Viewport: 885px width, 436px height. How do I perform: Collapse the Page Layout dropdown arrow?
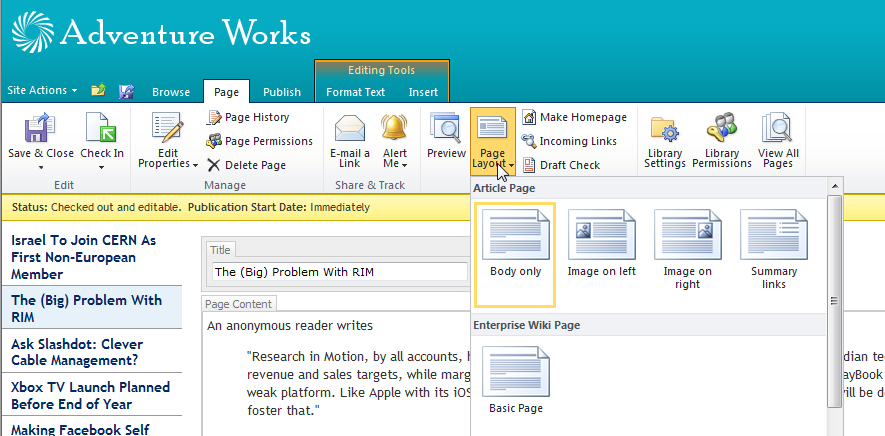[x=511, y=165]
